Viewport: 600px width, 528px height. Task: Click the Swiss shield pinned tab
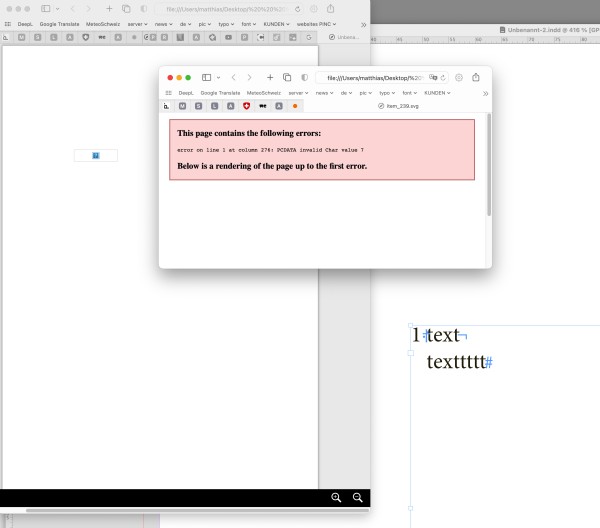[246, 105]
